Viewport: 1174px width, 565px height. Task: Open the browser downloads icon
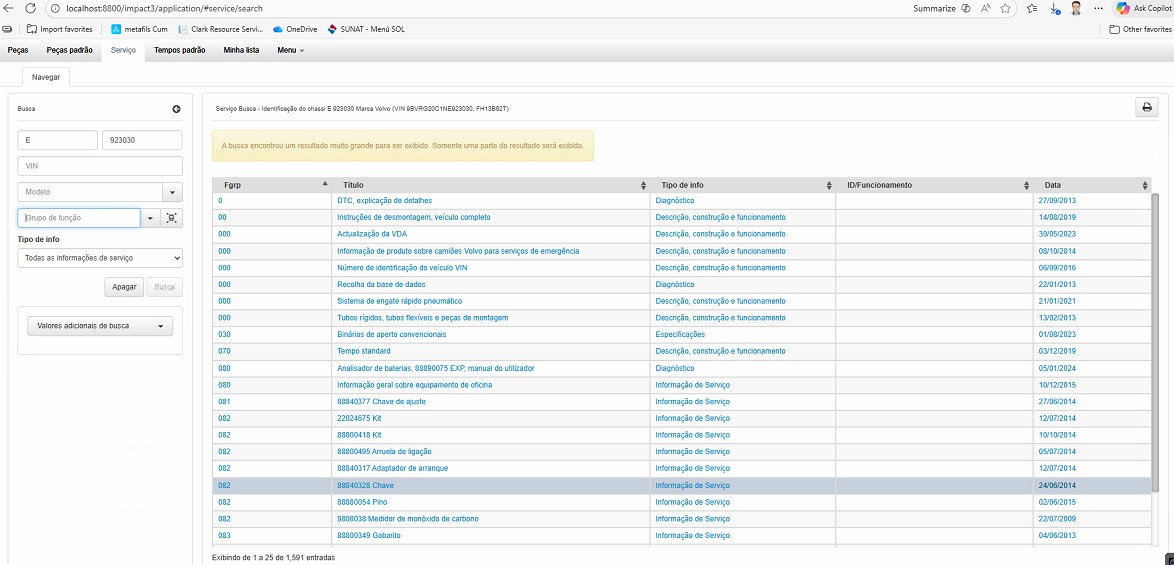tap(1055, 8)
